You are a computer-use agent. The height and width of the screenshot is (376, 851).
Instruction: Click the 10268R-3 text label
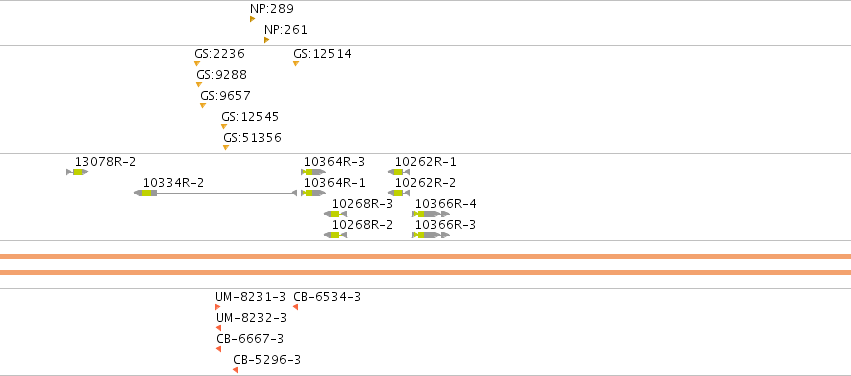point(362,204)
